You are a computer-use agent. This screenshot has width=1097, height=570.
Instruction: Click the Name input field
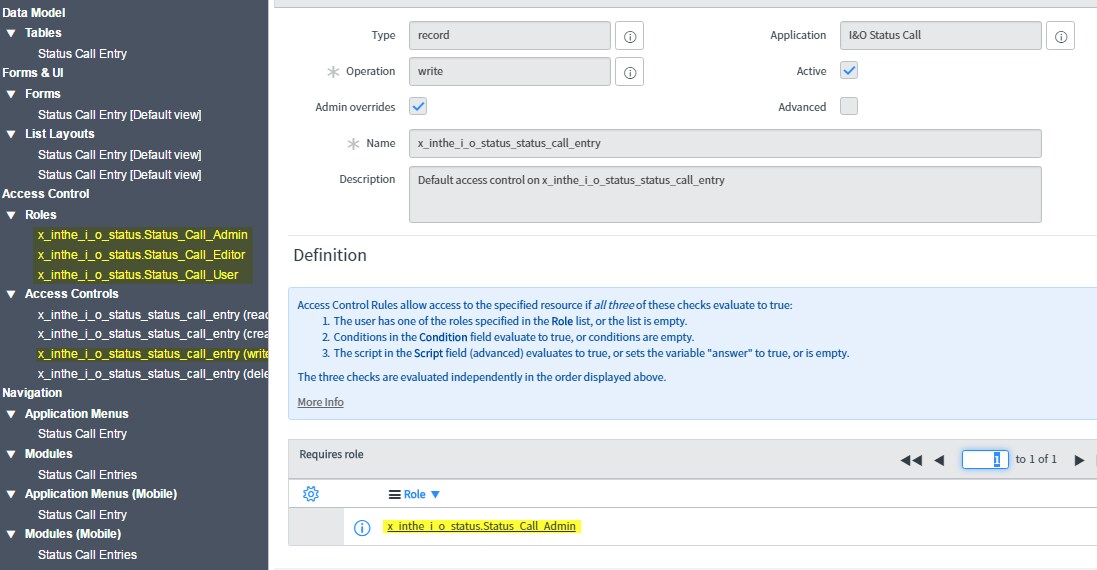pos(725,143)
